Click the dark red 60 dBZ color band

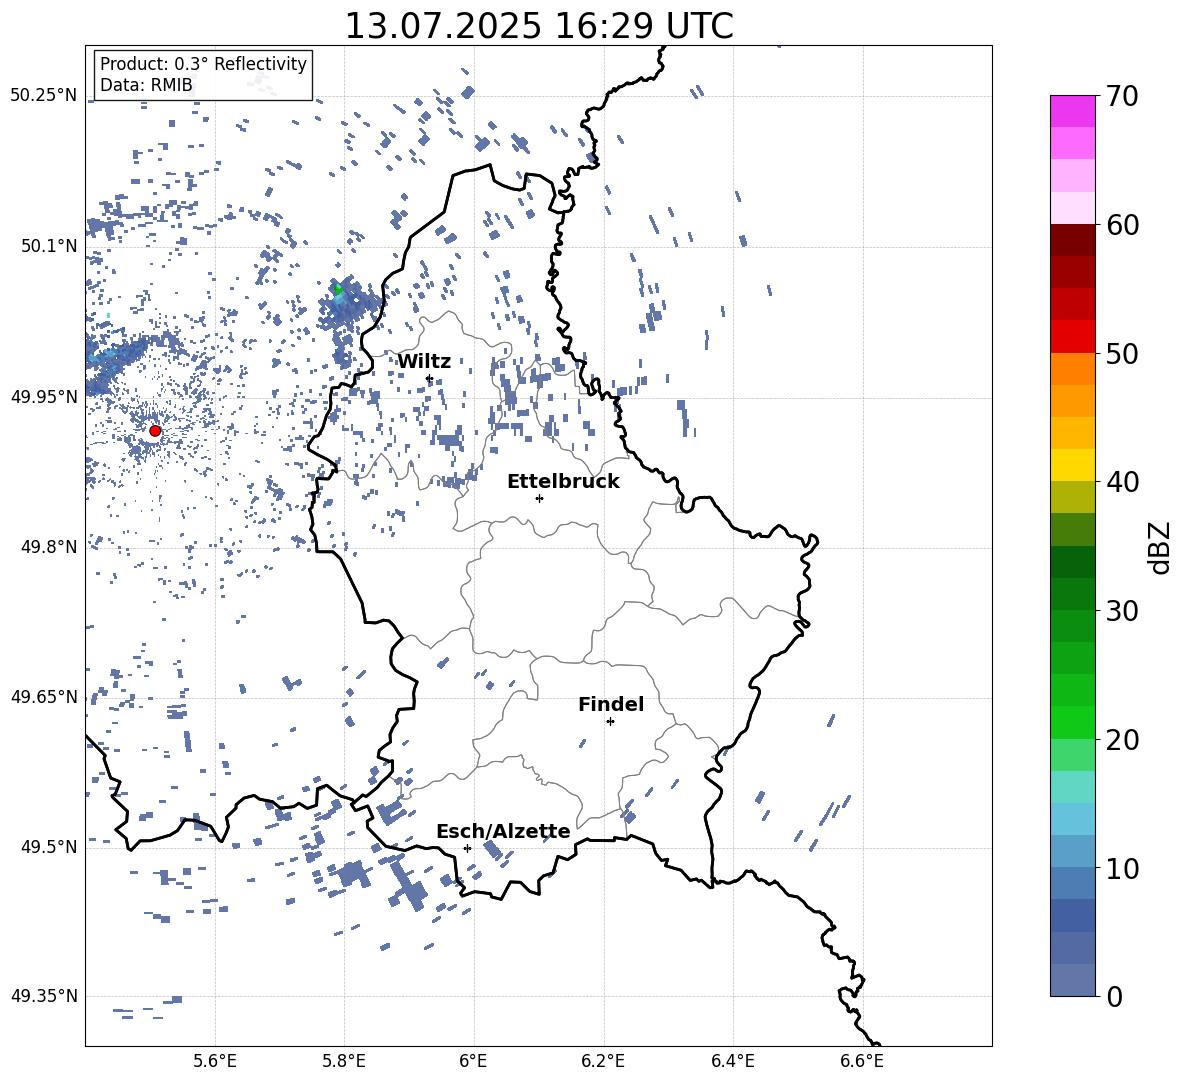(x=1072, y=240)
